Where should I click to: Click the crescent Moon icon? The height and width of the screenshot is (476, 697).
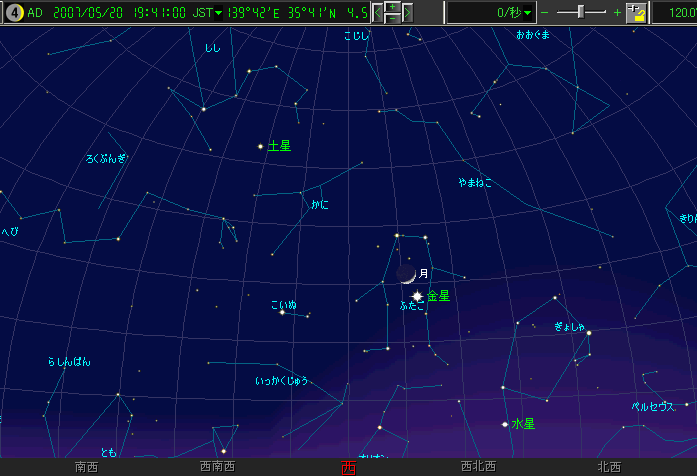pos(405,274)
